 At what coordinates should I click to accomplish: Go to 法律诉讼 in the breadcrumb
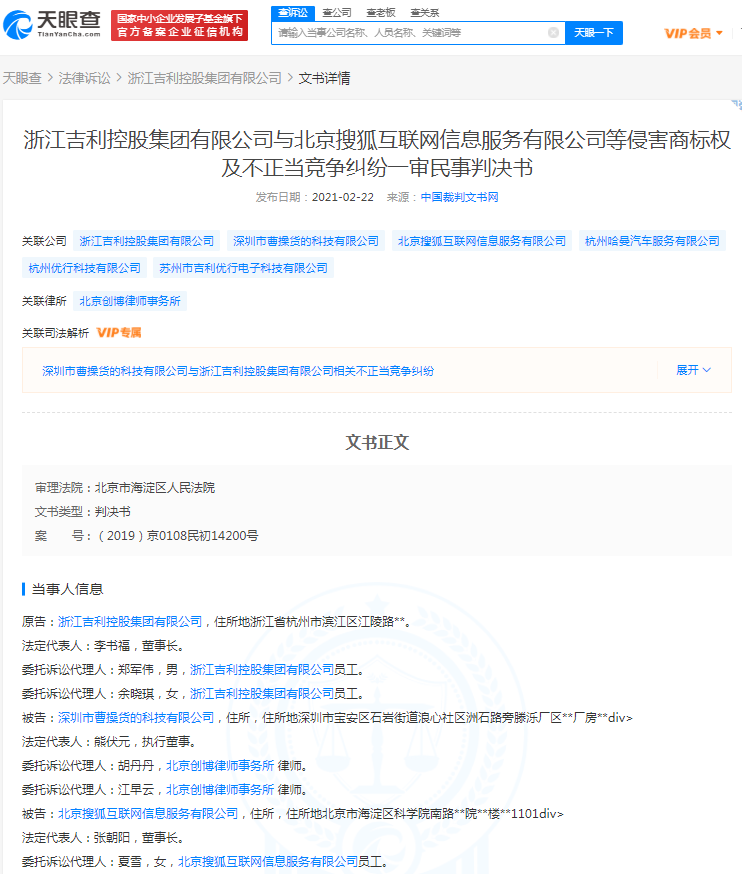pos(85,78)
